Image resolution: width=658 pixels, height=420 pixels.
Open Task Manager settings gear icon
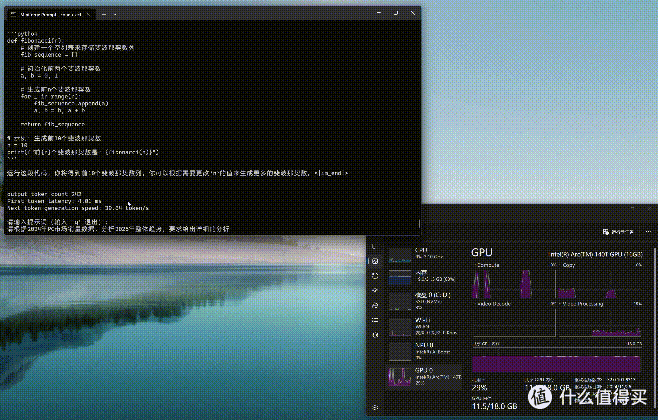coord(375,407)
